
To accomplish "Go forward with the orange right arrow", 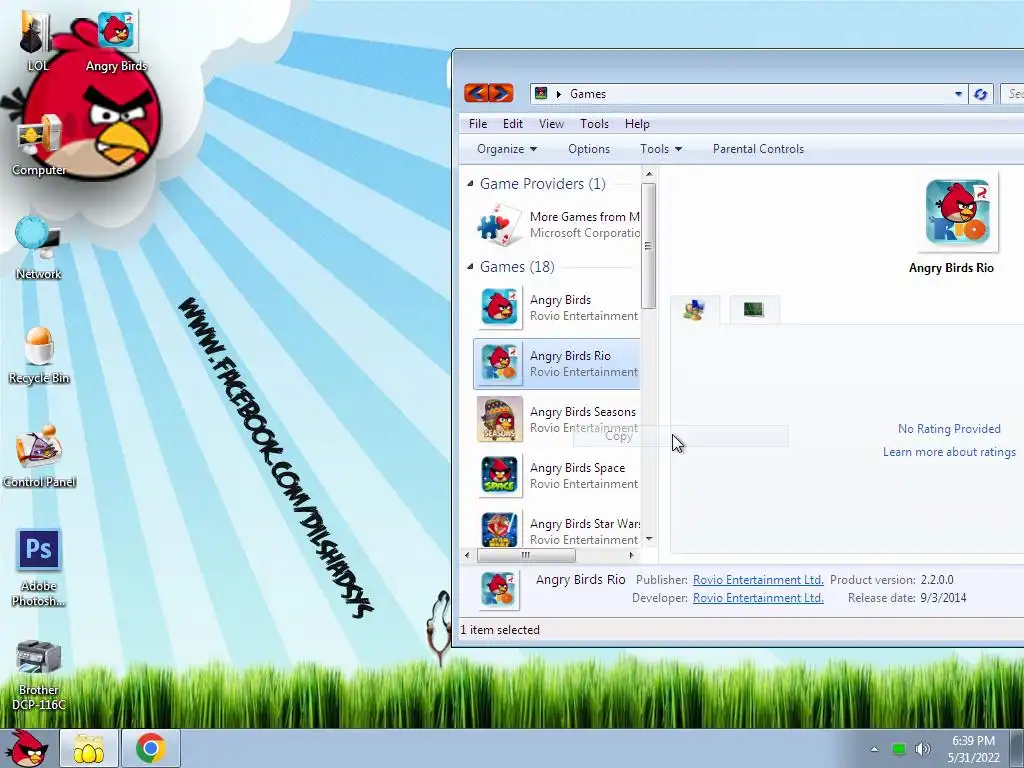I will tap(501, 93).
